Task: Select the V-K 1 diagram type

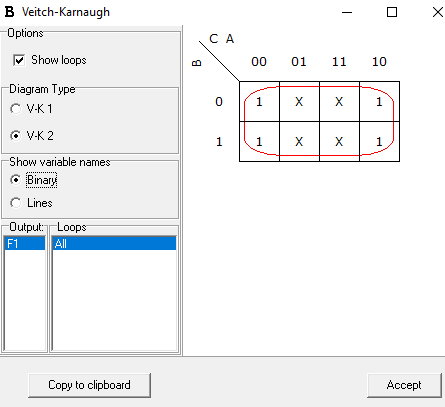Action: [x=15, y=109]
